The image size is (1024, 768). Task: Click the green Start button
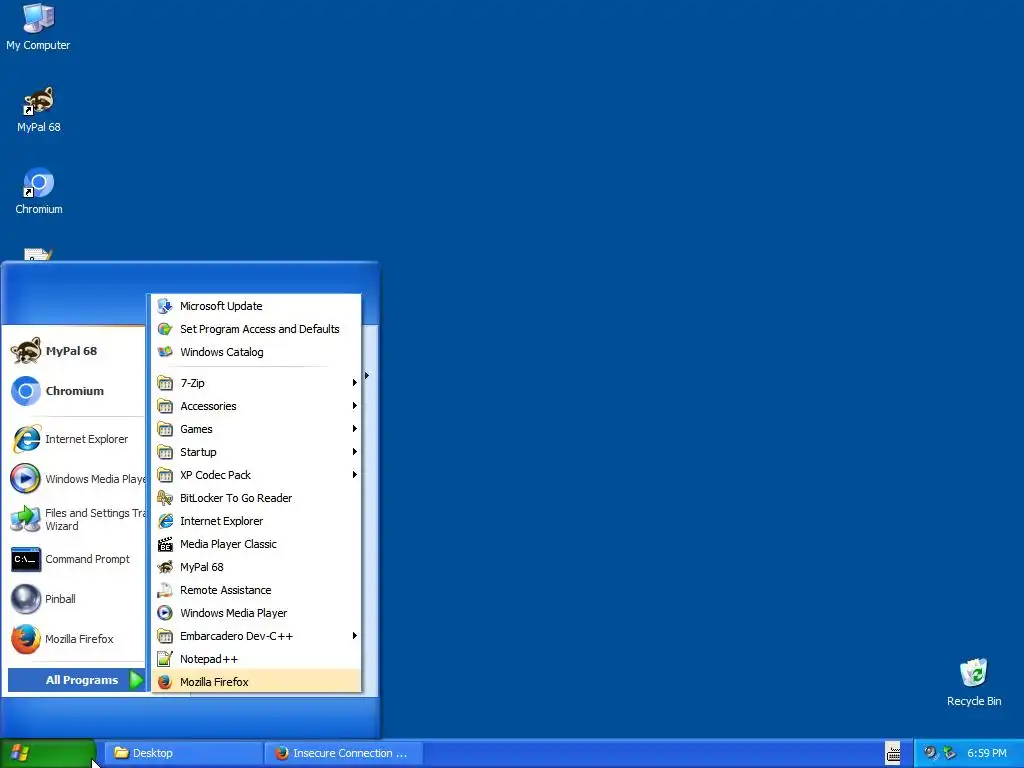tap(48, 753)
